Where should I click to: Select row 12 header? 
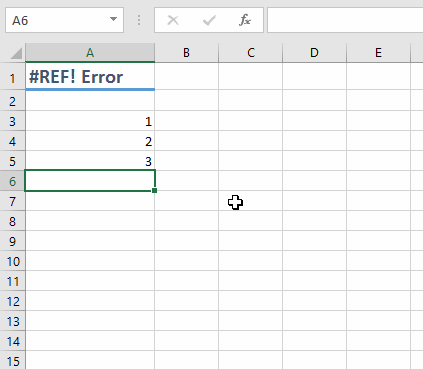[13, 301]
